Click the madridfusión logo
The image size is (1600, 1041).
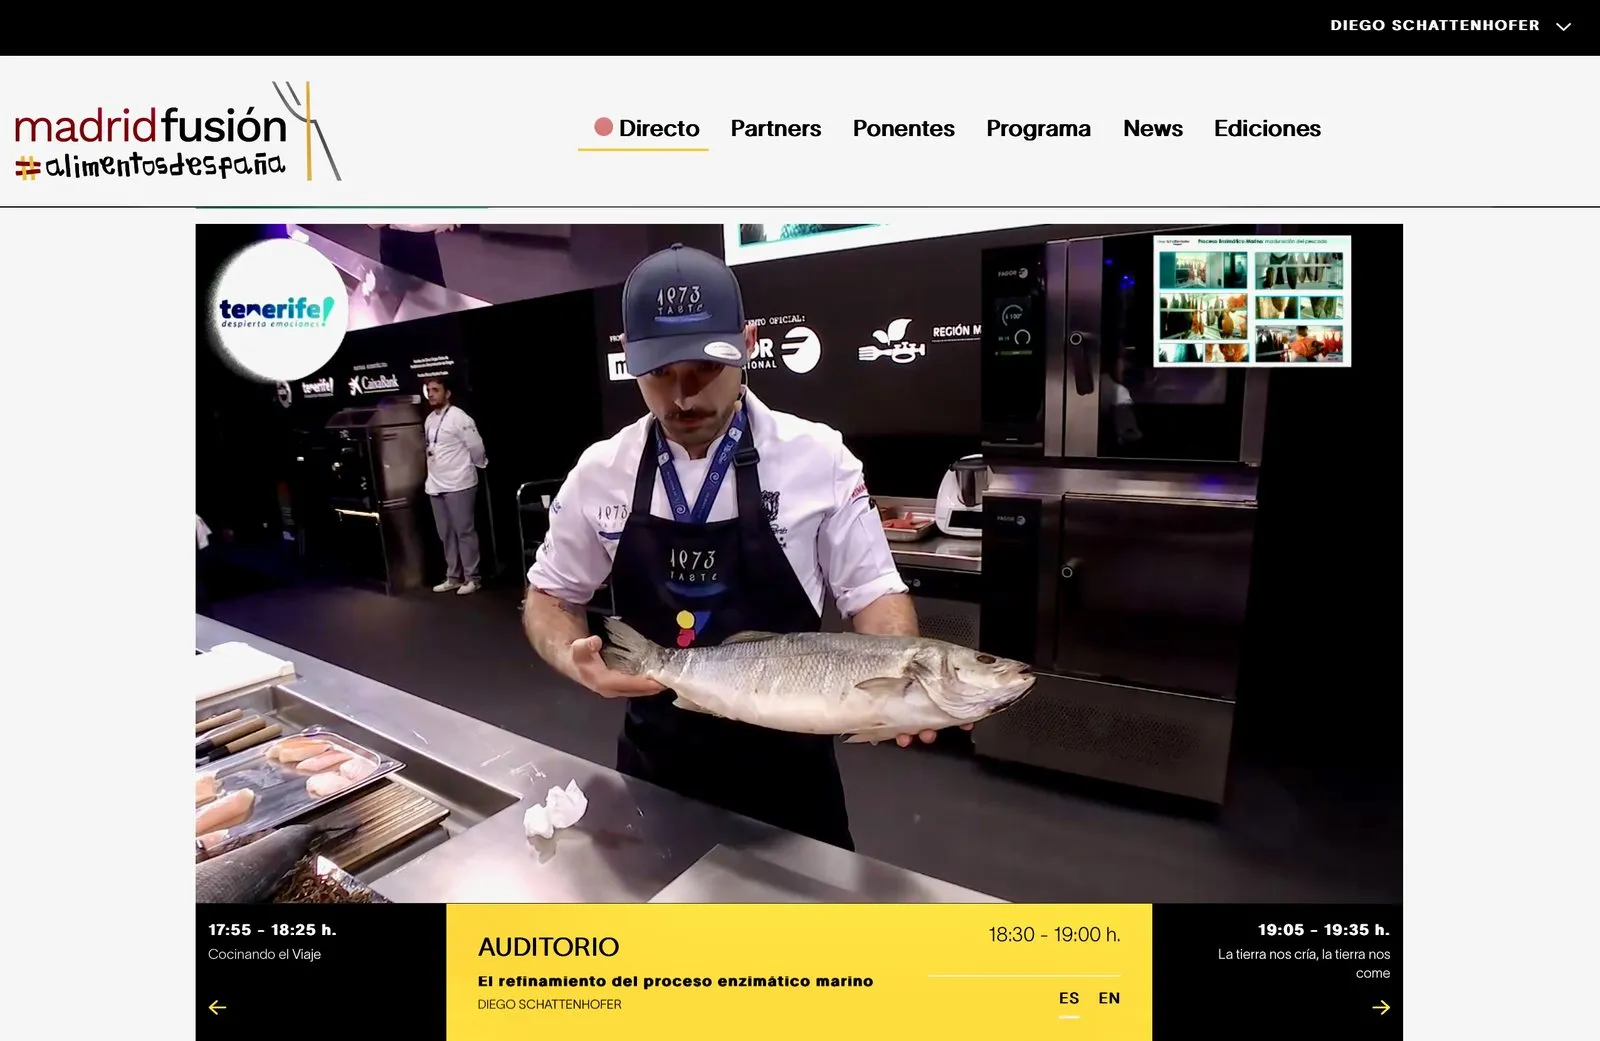click(177, 131)
